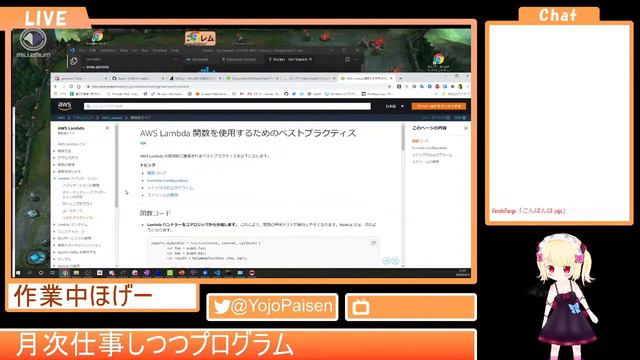
Task: Open the Windows Start menu
Action: [18, 273]
